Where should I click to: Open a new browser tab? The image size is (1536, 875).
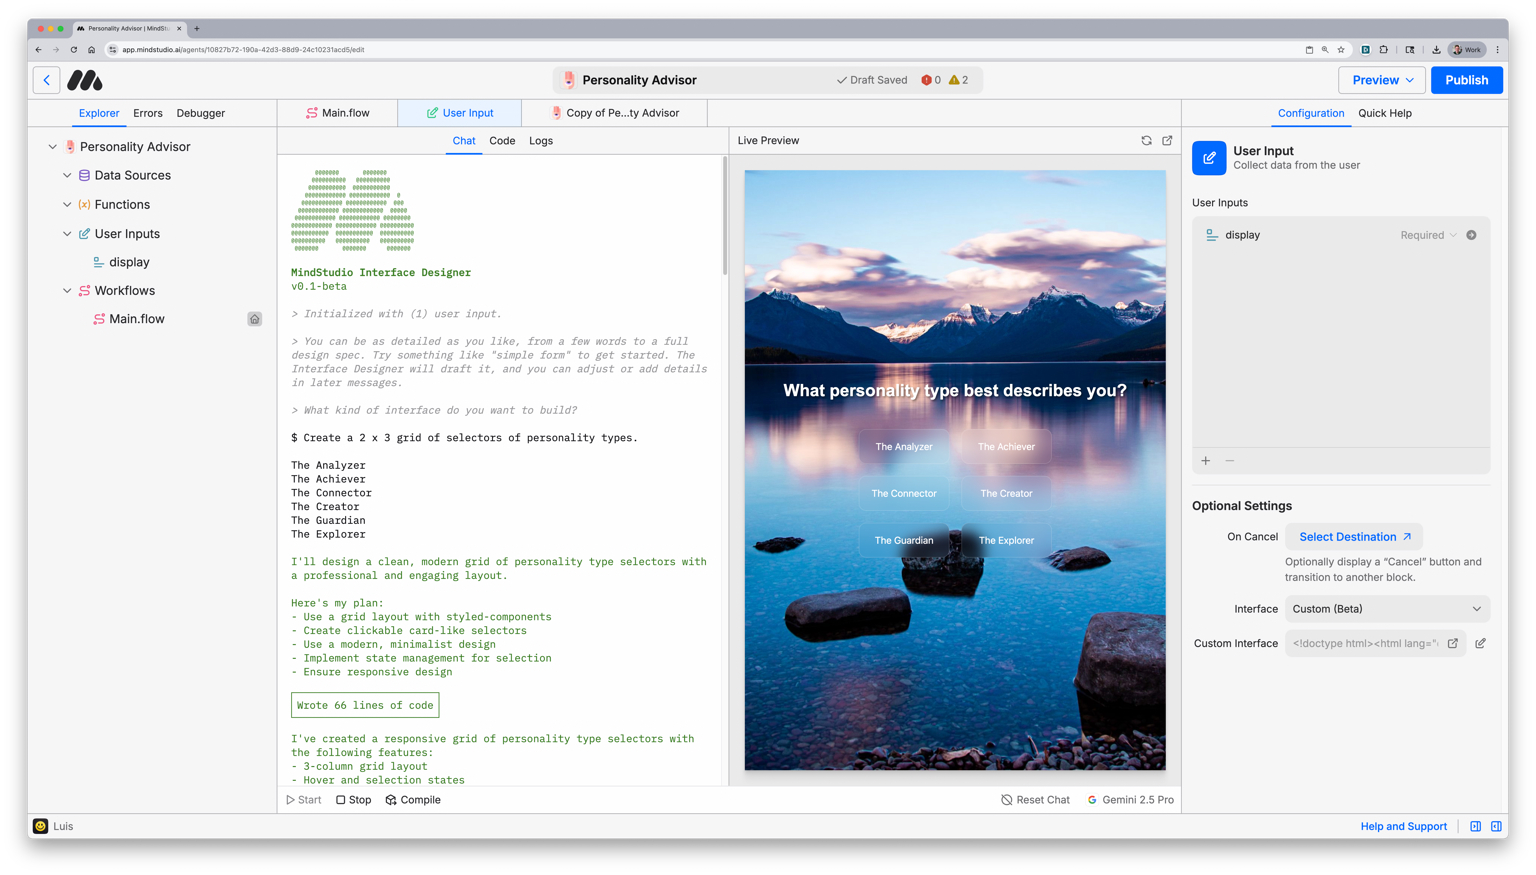tap(197, 28)
